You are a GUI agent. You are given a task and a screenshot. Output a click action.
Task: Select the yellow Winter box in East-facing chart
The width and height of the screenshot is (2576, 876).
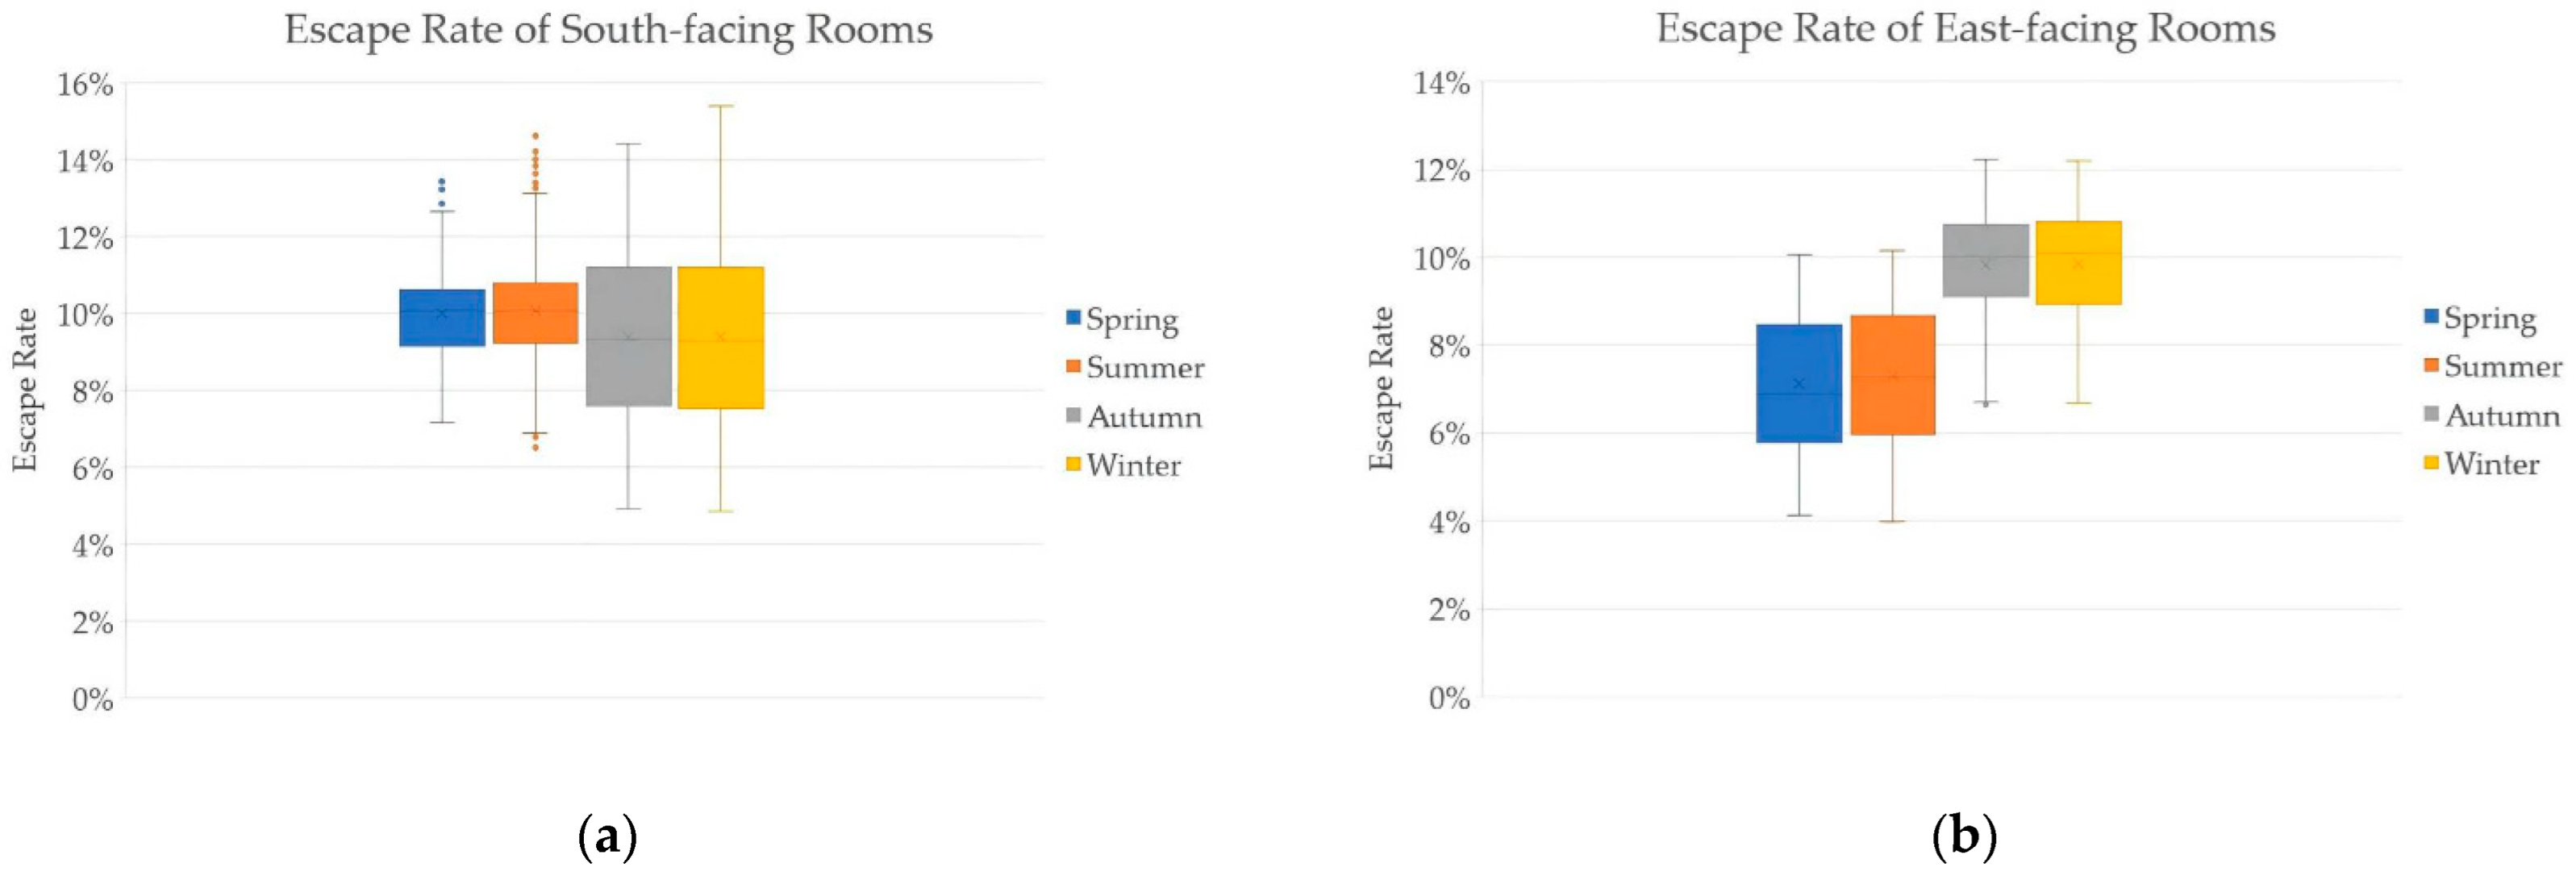click(x=2078, y=263)
